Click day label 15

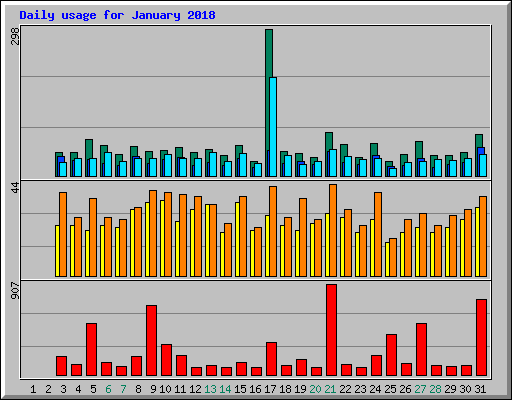(x=240, y=389)
